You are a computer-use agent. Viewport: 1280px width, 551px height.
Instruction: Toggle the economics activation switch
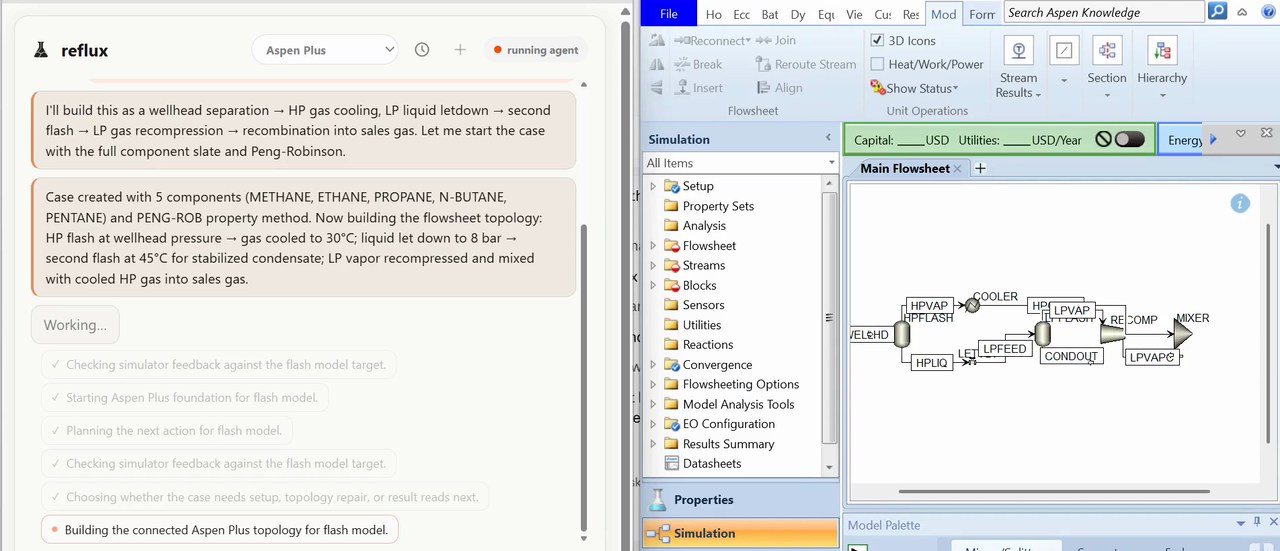(1129, 140)
